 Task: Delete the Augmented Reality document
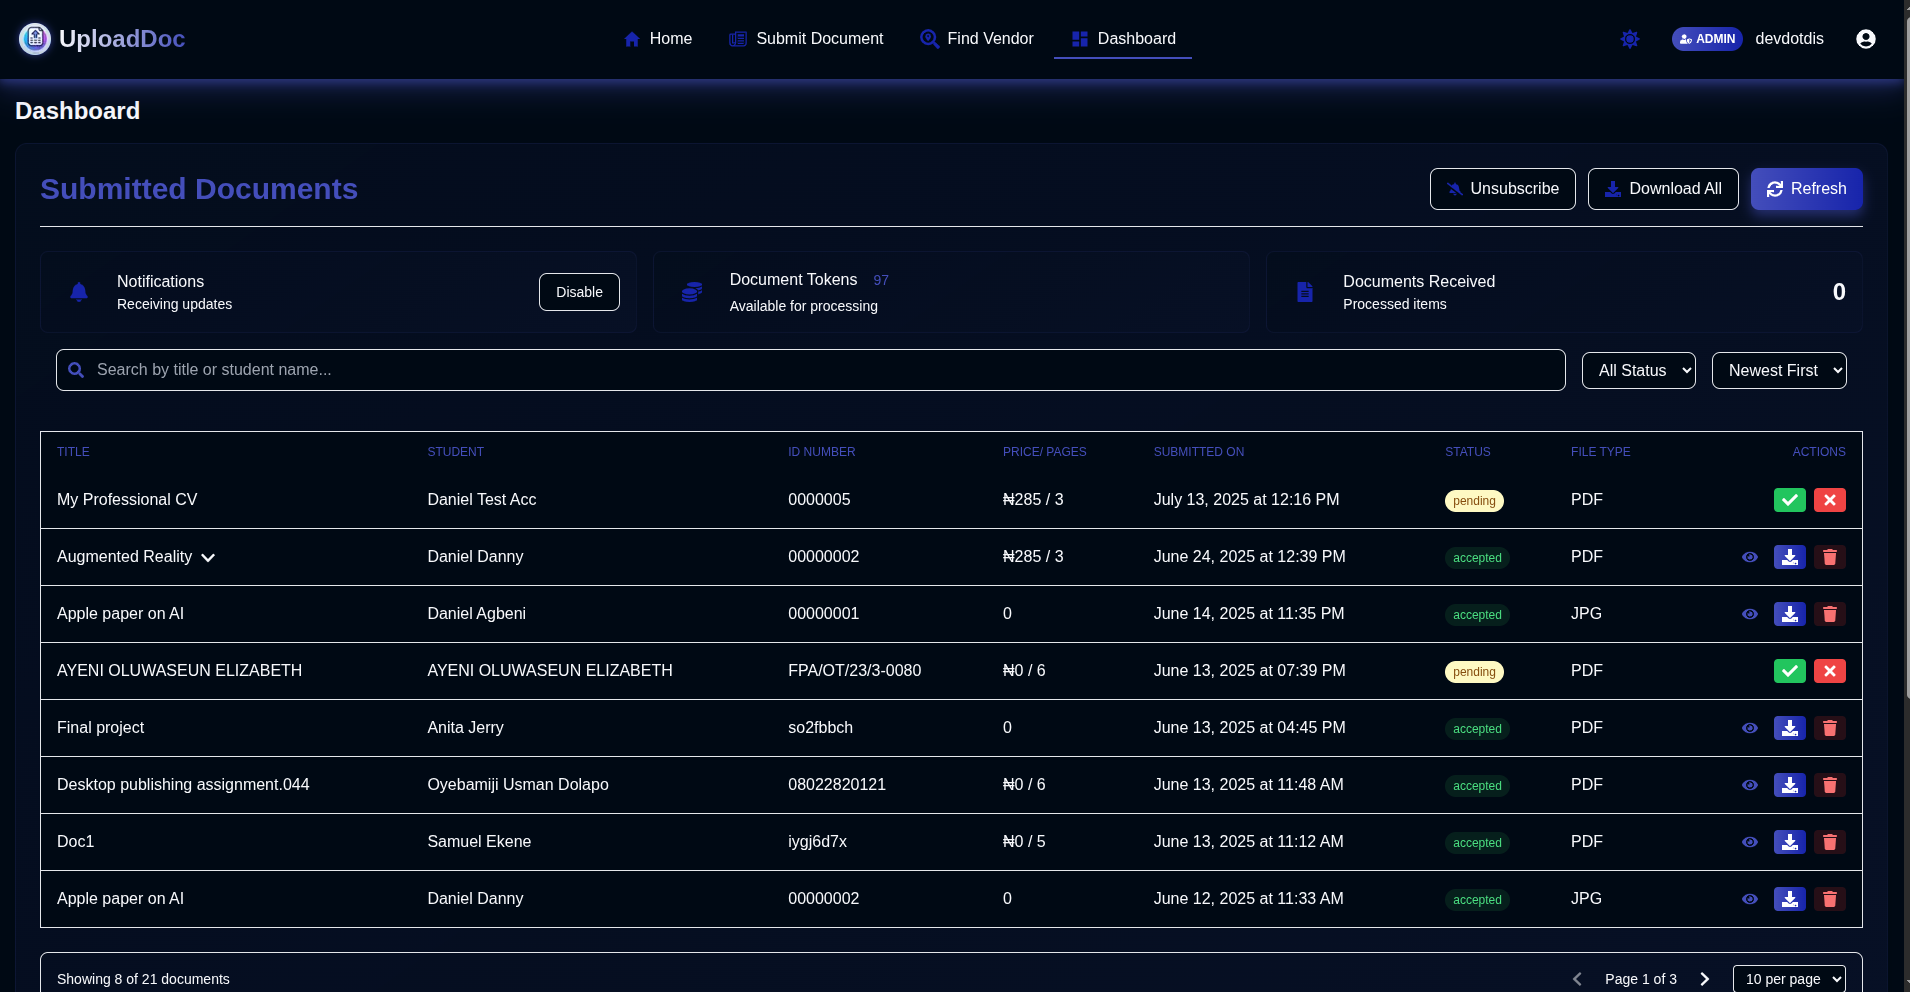click(x=1830, y=557)
